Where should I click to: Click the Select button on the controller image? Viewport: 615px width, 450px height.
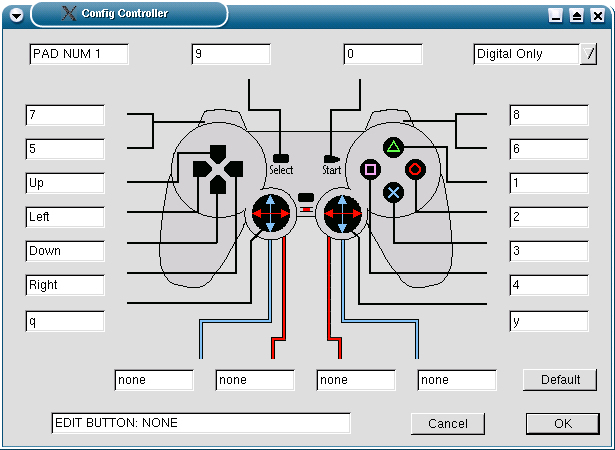tap(281, 159)
